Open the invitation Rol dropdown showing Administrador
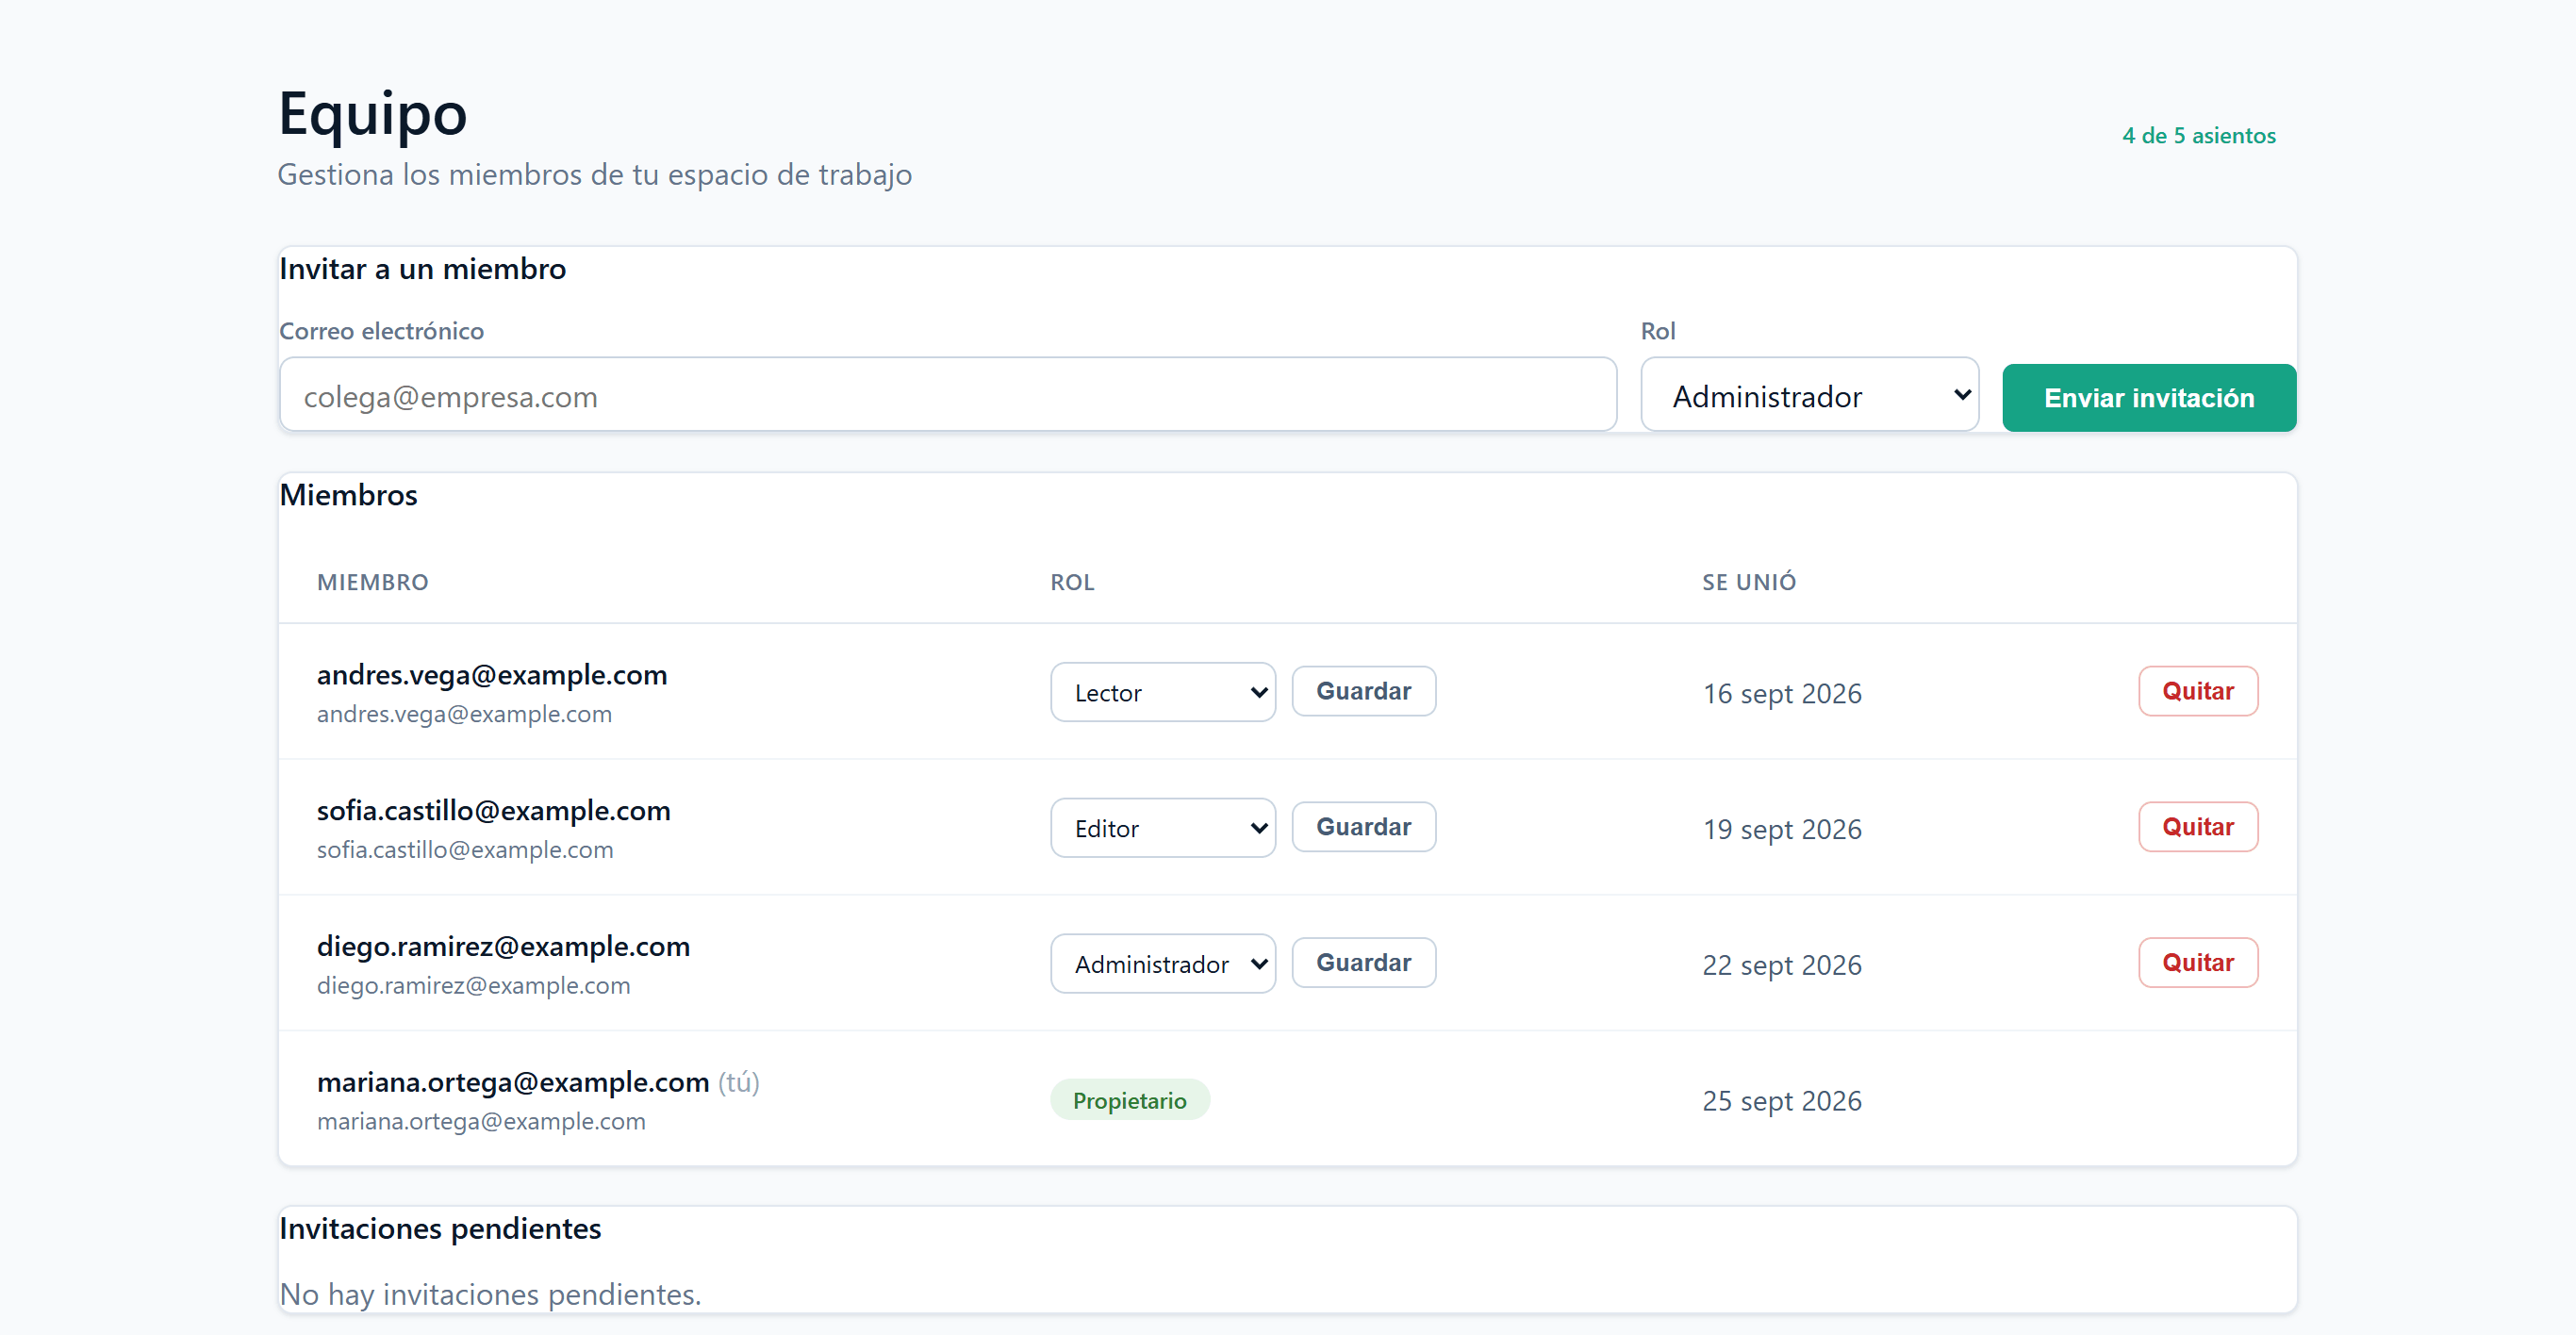The height and width of the screenshot is (1335, 2576). tap(1809, 396)
